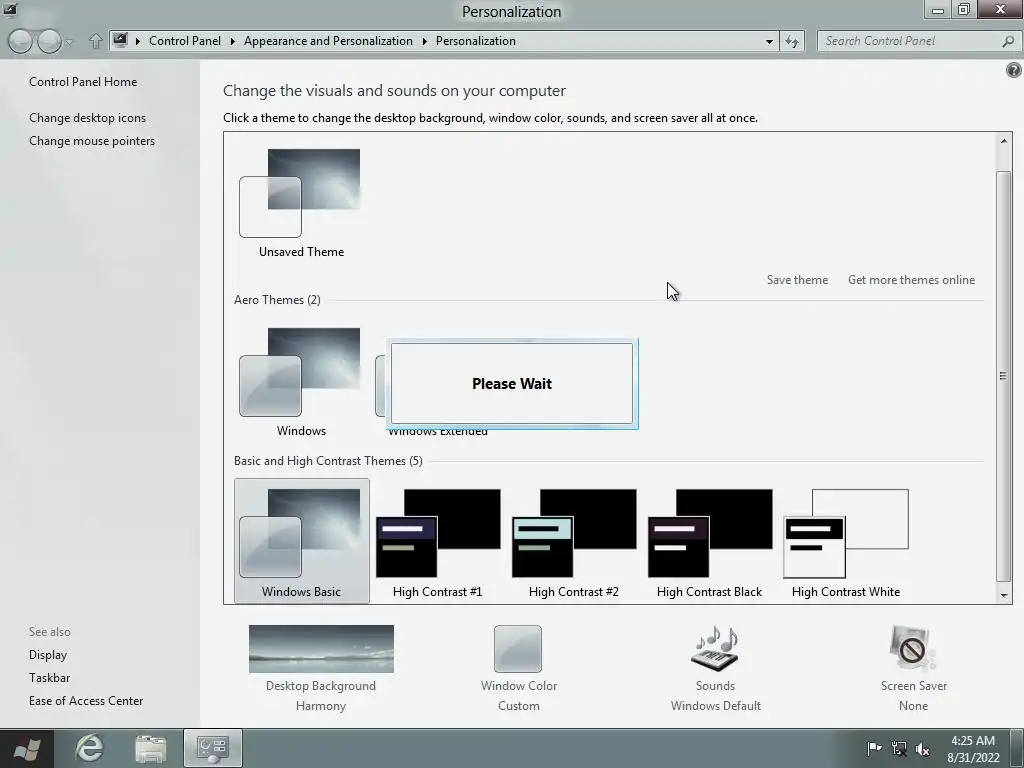Apply the High Contrast #2 theme

573,543
